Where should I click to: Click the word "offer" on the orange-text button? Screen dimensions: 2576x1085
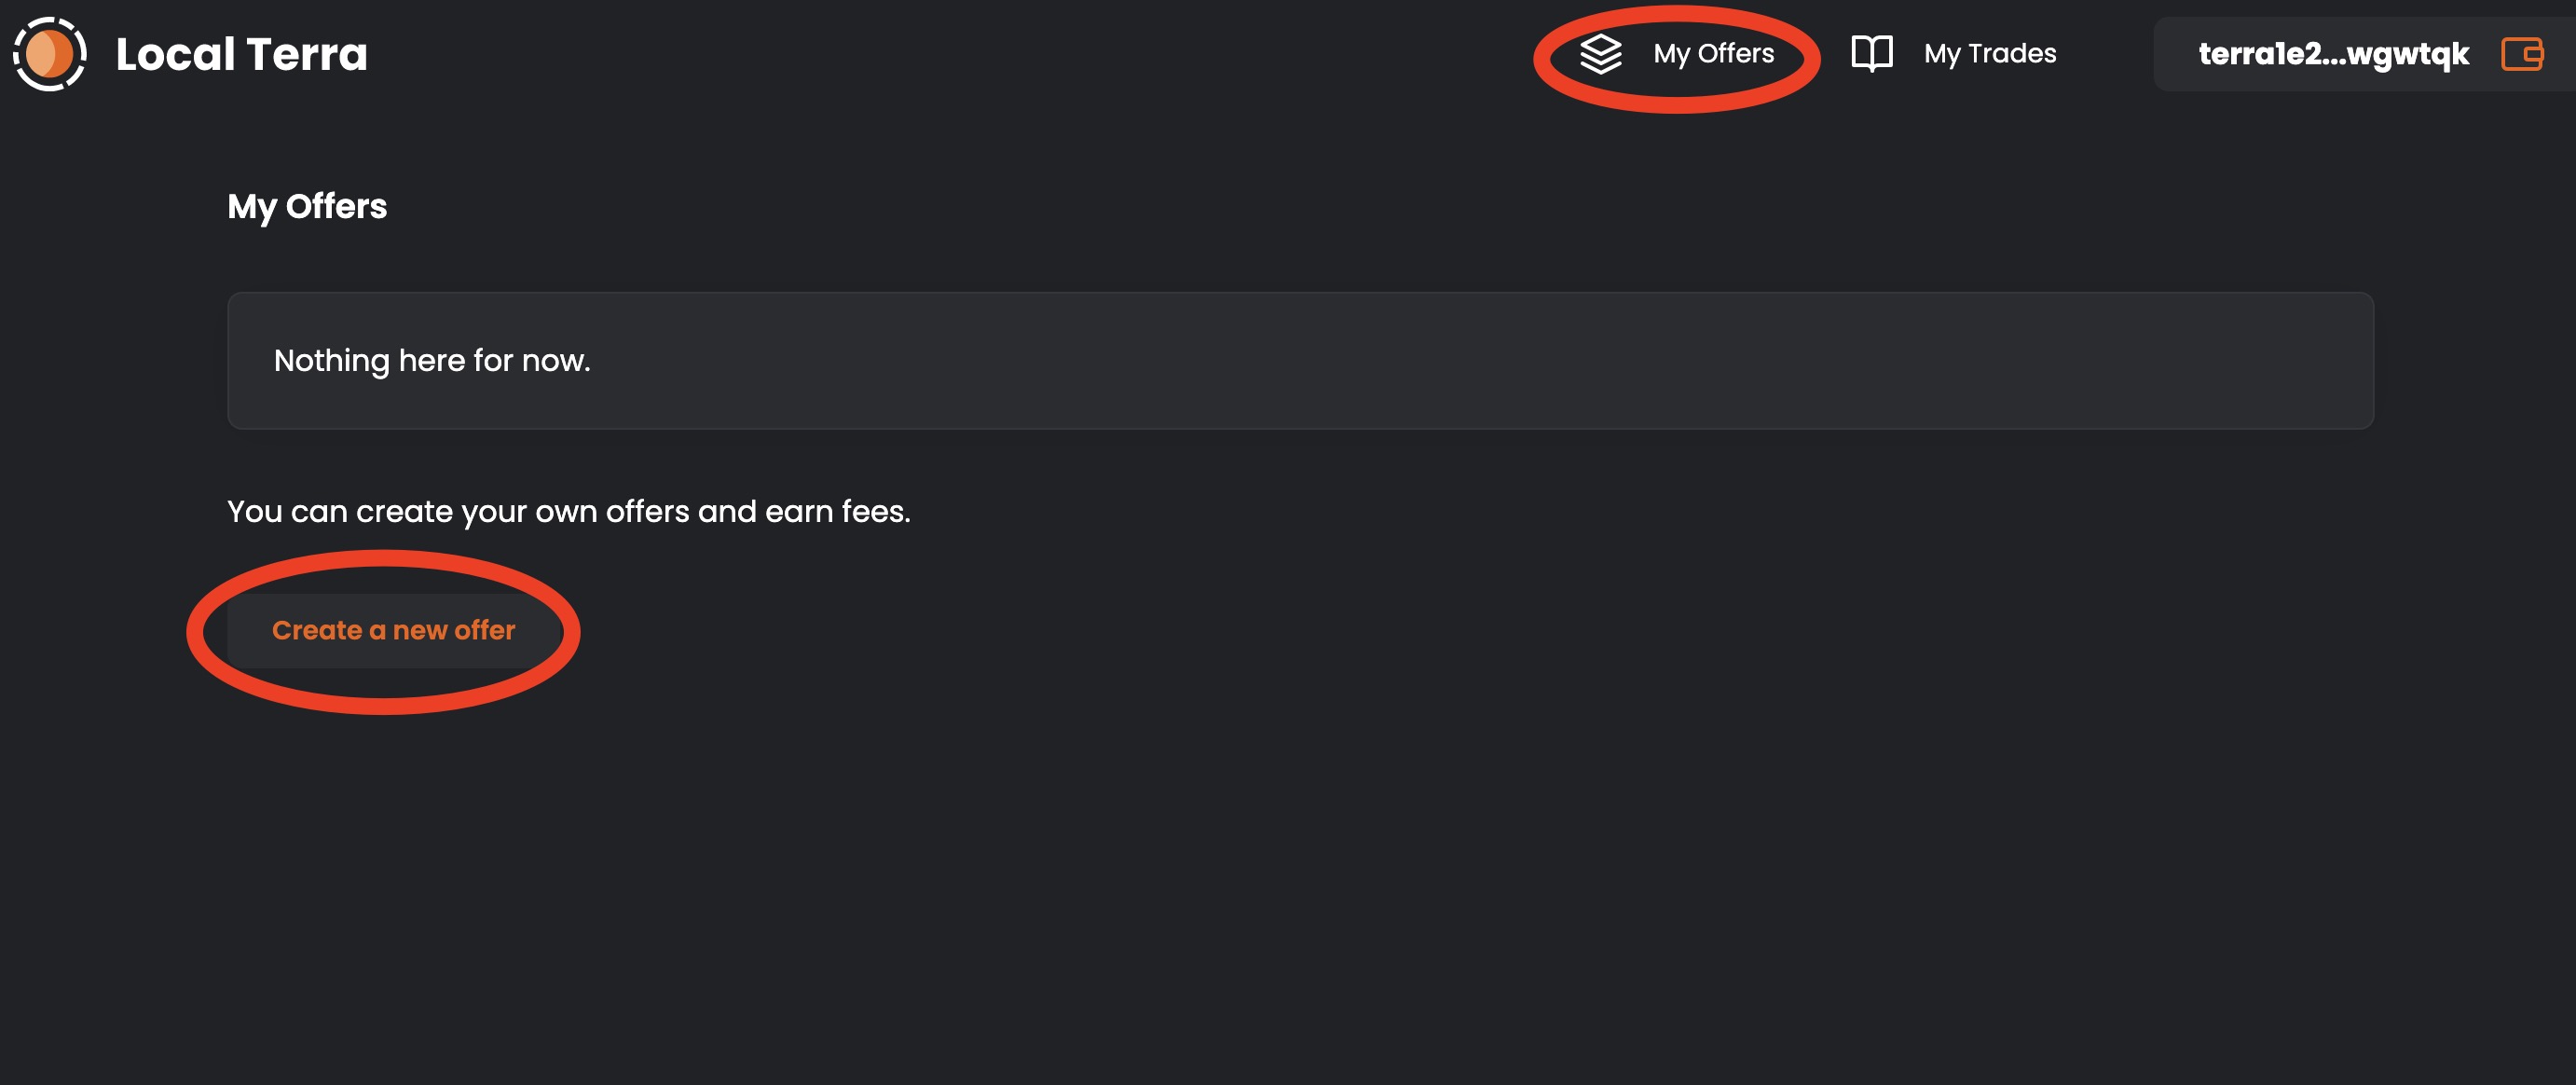coord(485,630)
